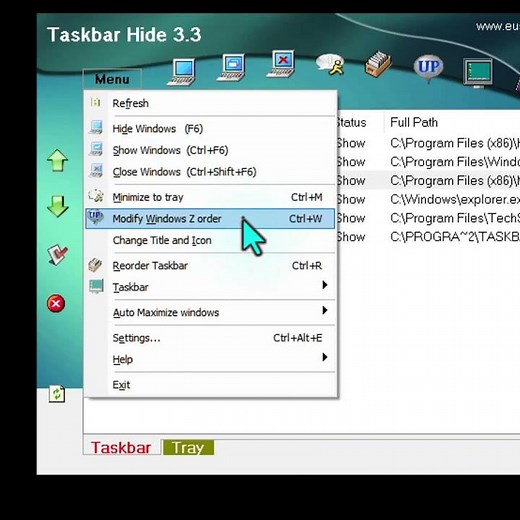Image resolution: width=520 pixels, height=520 pixels.
Task: Switch to the Tray tab
Action: 188,448
